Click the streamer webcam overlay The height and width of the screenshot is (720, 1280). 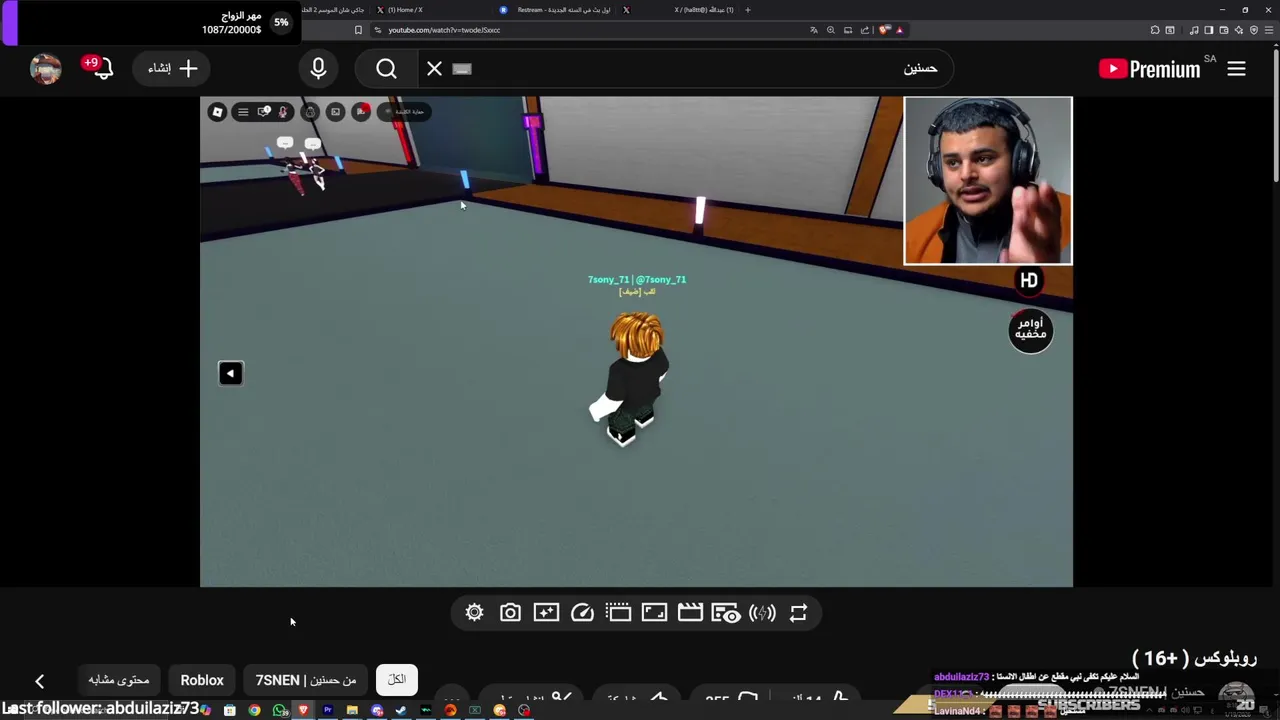point(988,181)
